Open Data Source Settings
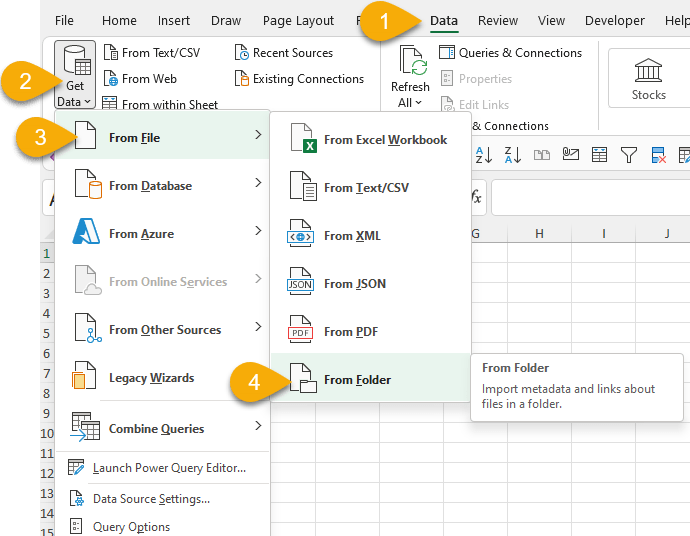Screen dimensions: 690x536 tap(151, 499)
